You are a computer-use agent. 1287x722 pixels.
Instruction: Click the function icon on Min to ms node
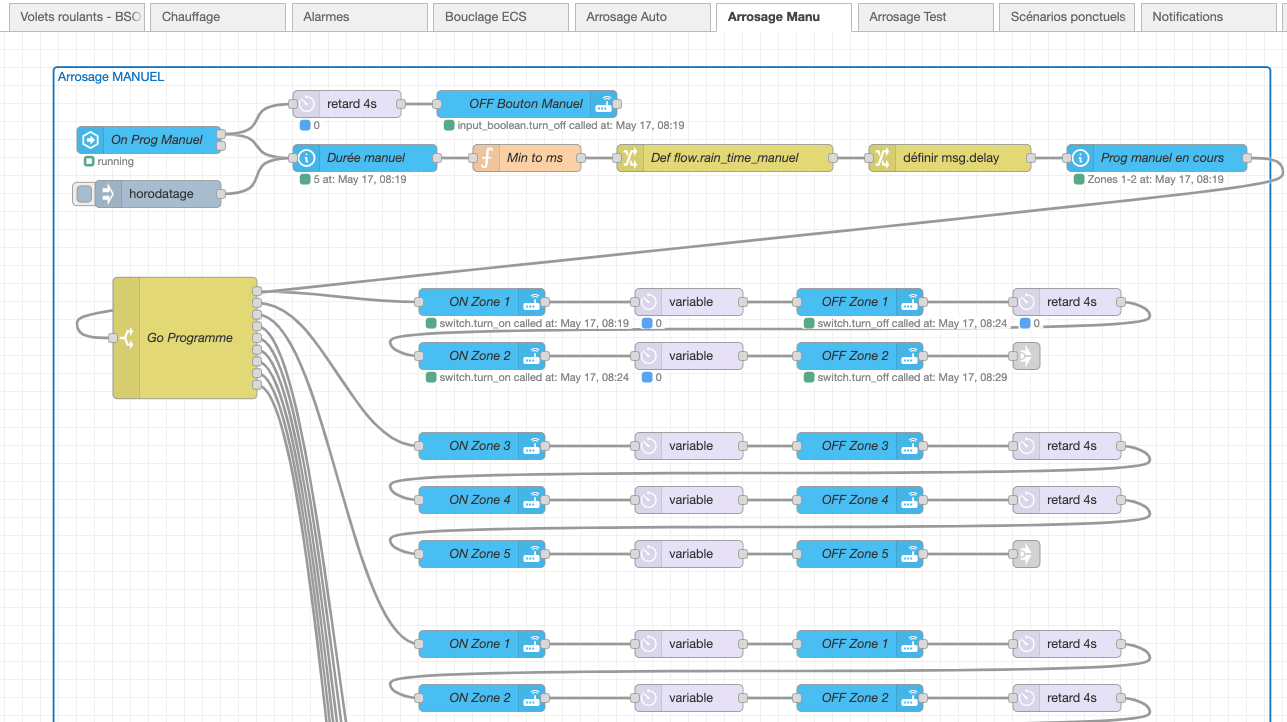point(486,158)
